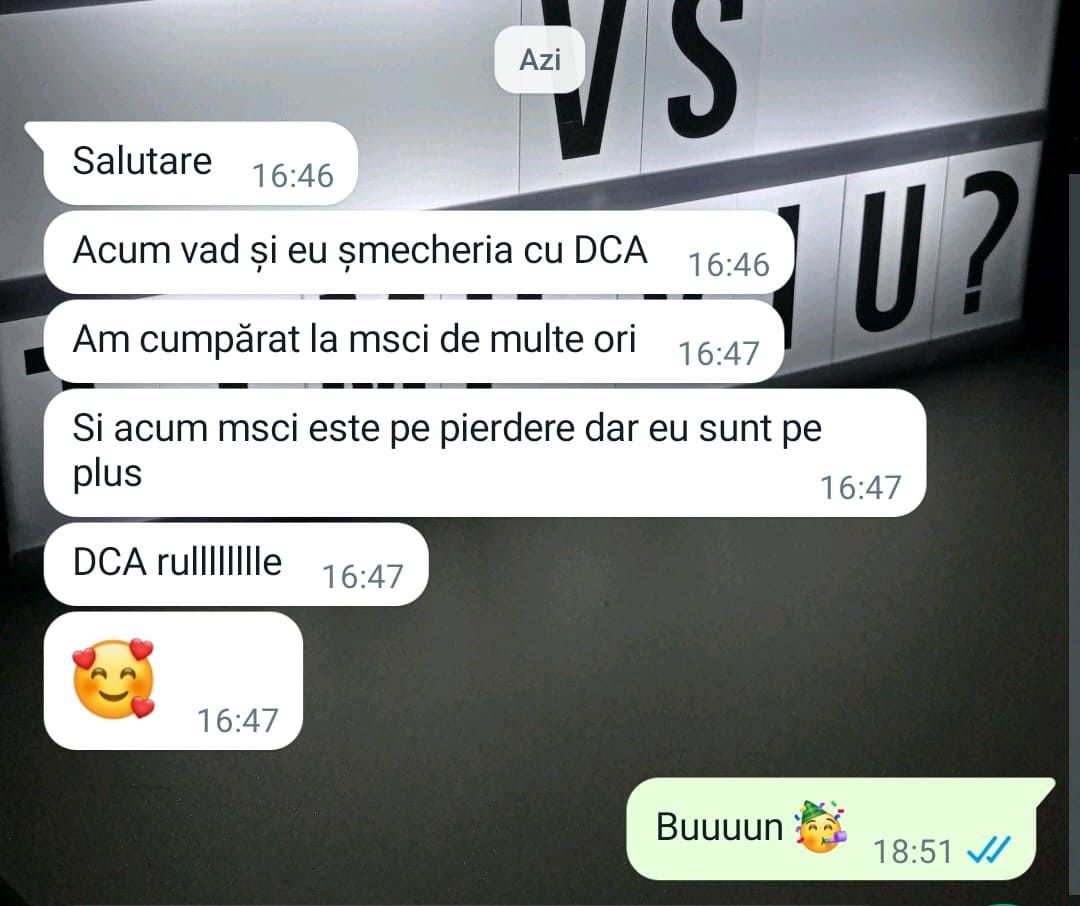The width and height of the screenshot is (1080, 906).
Task: Select the 'Azi' date label
Action: click(539, 59)
